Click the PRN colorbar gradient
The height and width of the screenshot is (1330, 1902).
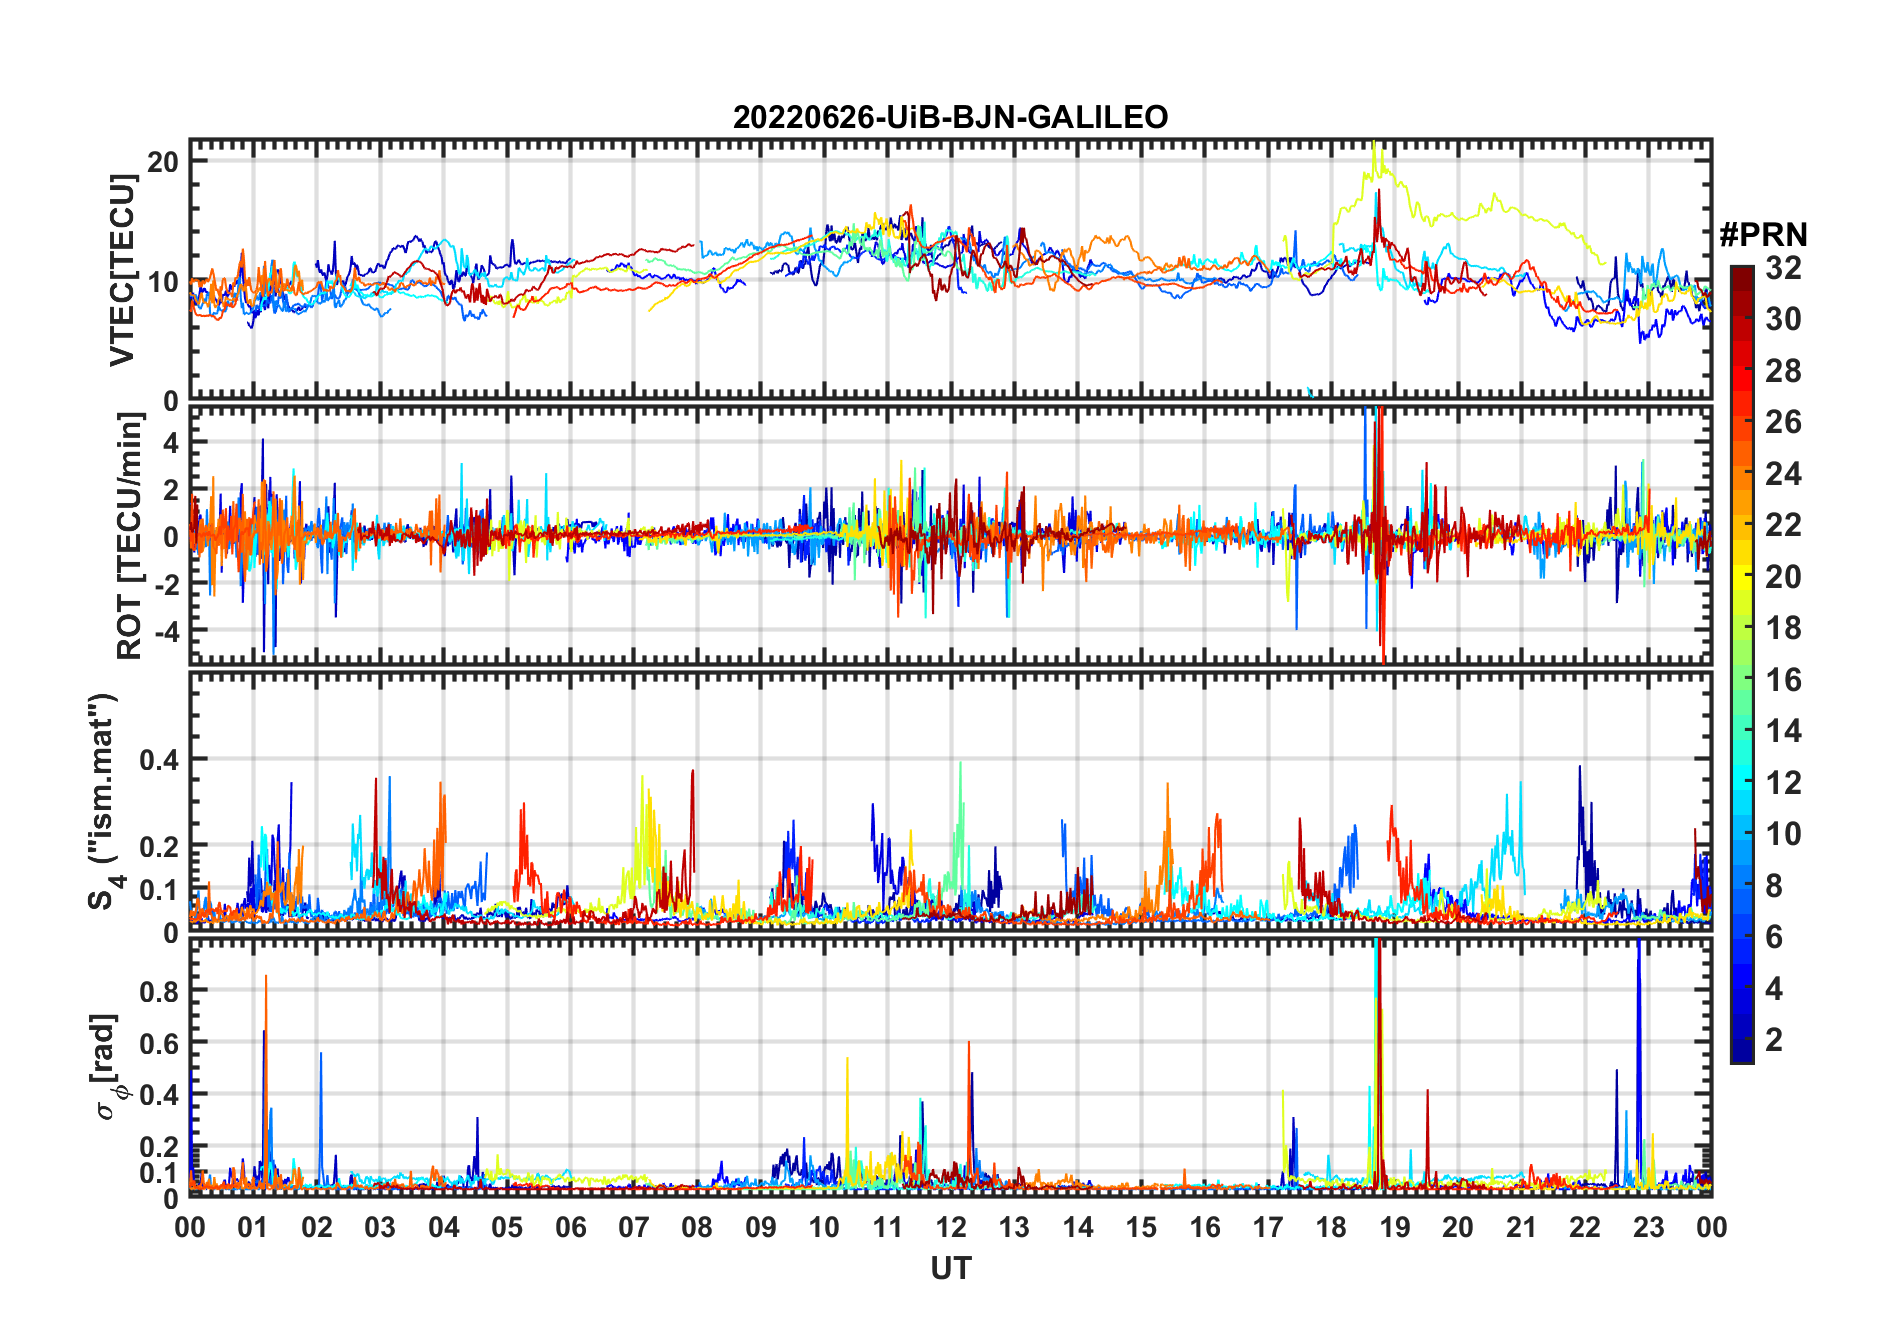pyautogui.click(x=1742, y=664)
